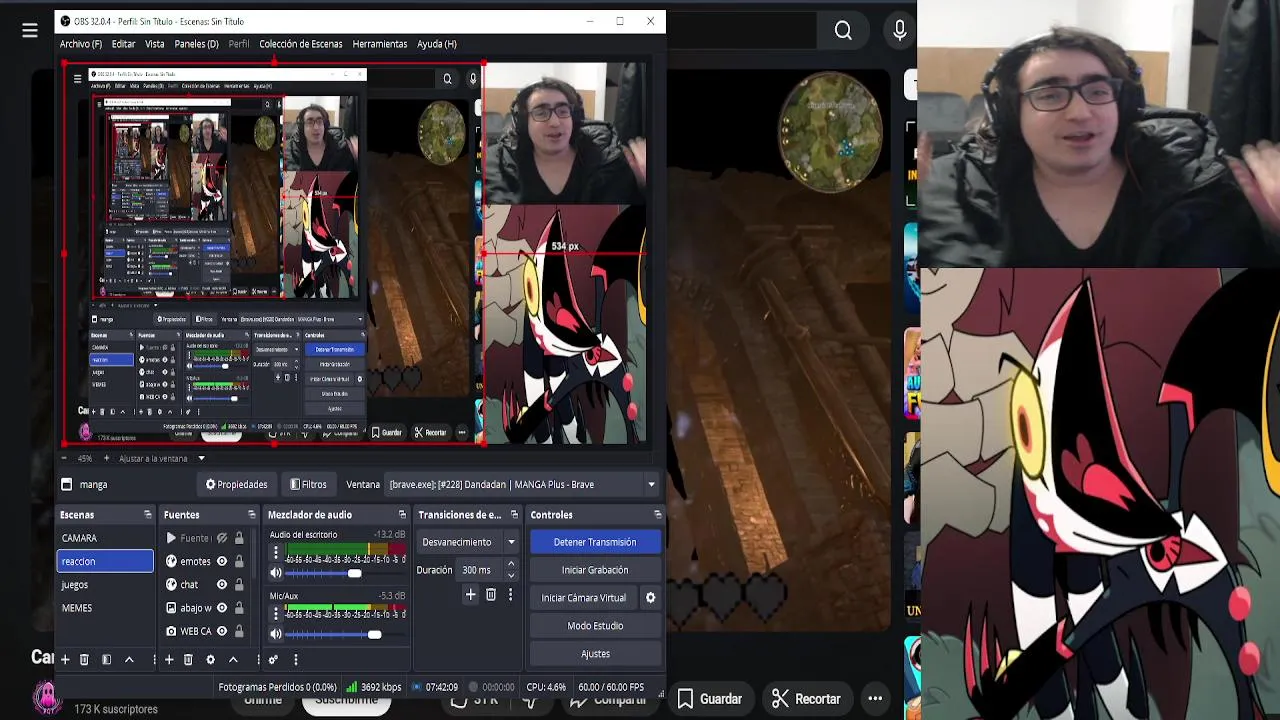Click the Duración 300 ms field
The image size is (1280, 720).
coord(480,571)
